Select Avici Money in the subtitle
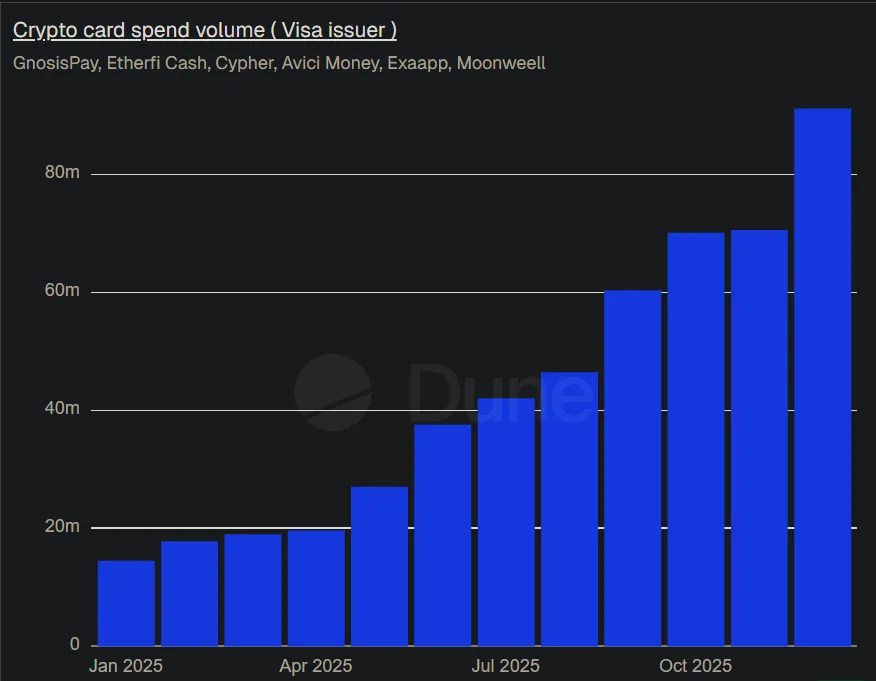This screenshot has height=681, width=876. pos(331,62)
